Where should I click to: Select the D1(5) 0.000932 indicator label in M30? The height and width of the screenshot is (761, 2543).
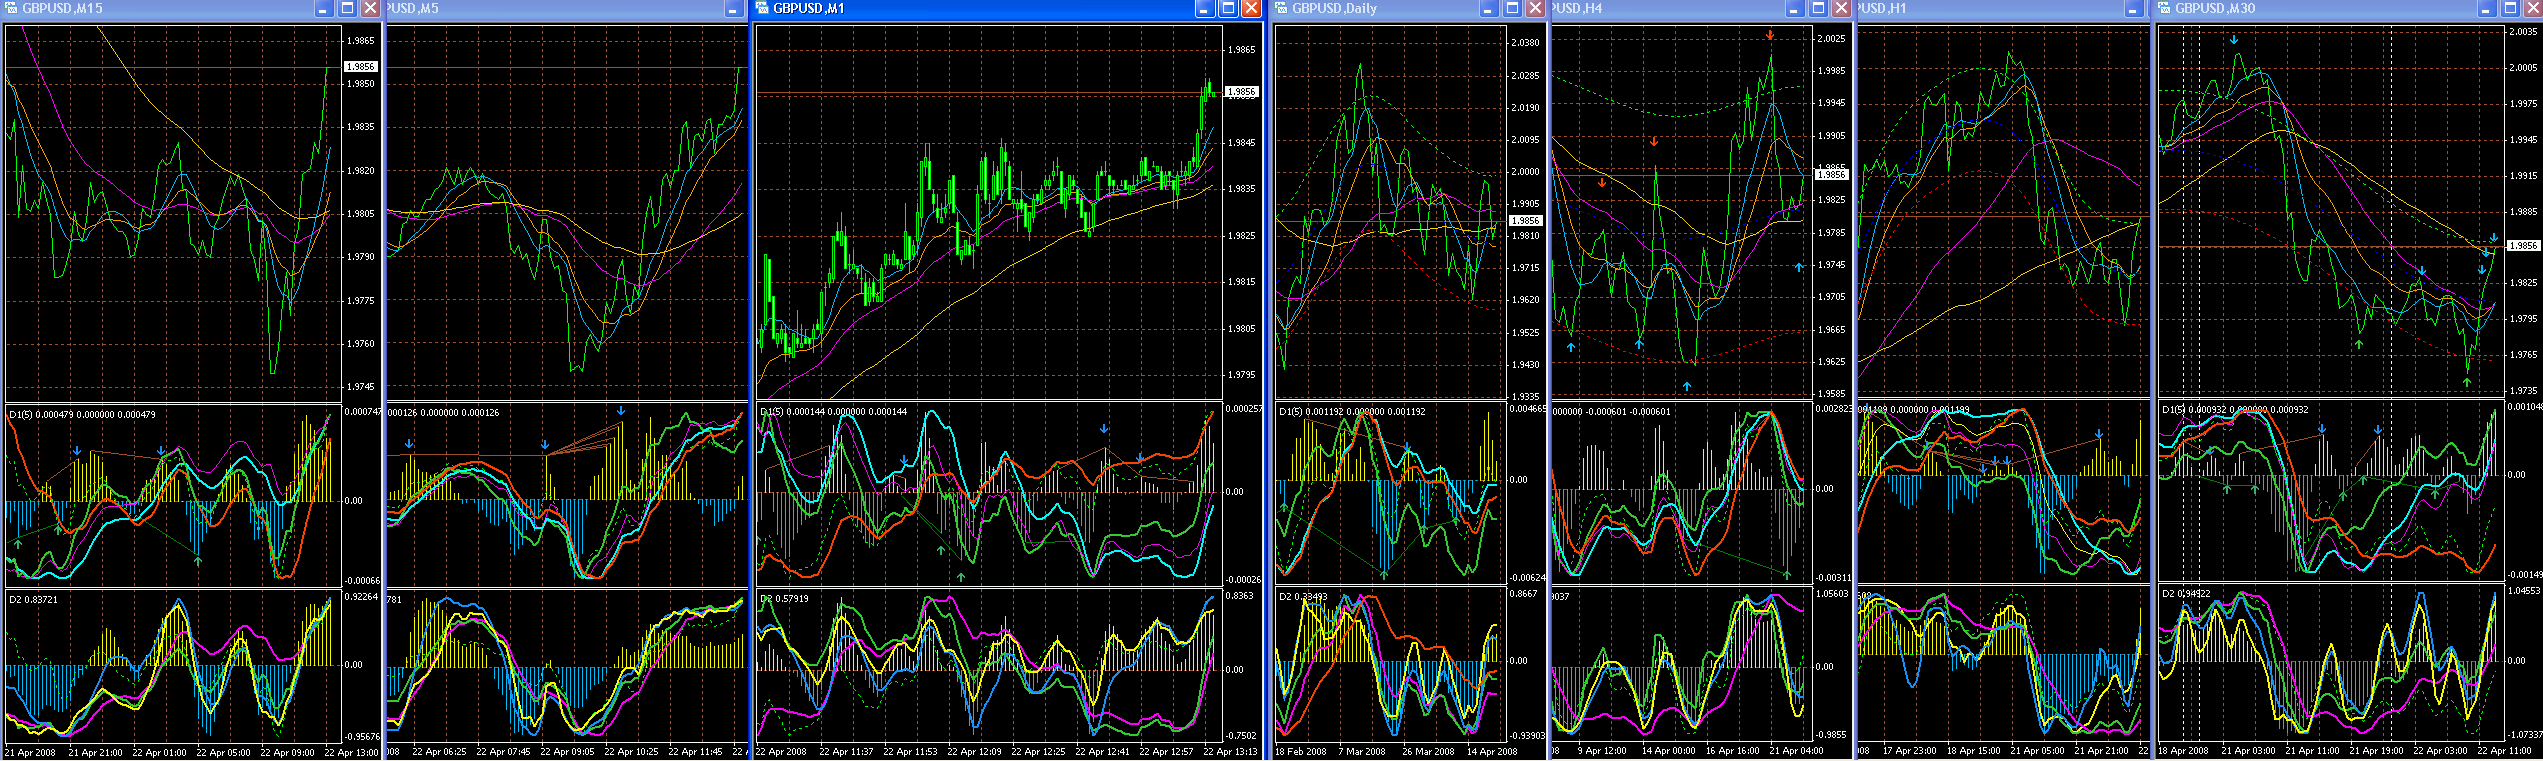[2235, 410]
